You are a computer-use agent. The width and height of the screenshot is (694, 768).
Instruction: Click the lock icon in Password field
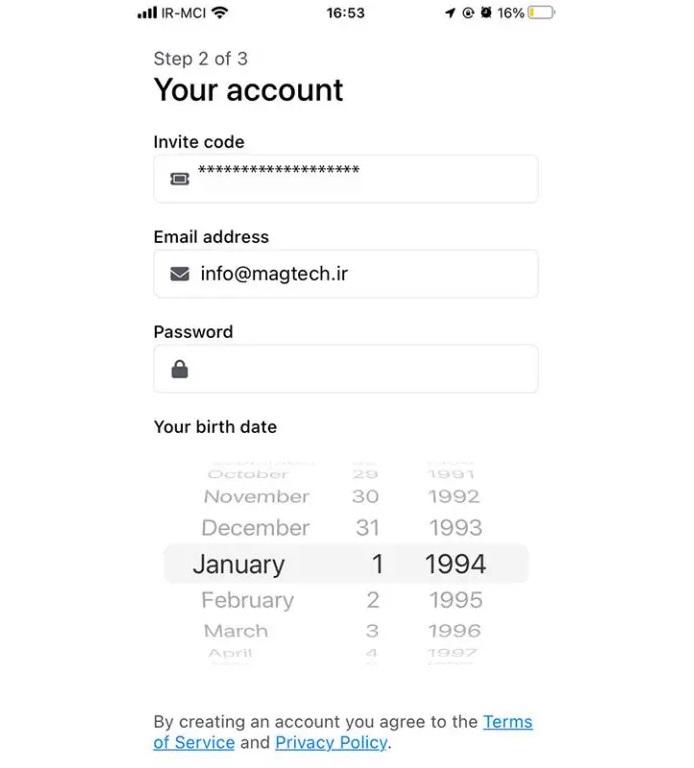(x=179, y=369)
